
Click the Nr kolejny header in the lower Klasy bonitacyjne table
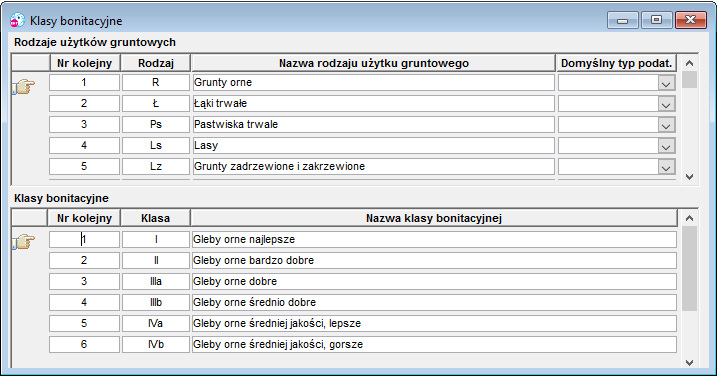(84, 218)
